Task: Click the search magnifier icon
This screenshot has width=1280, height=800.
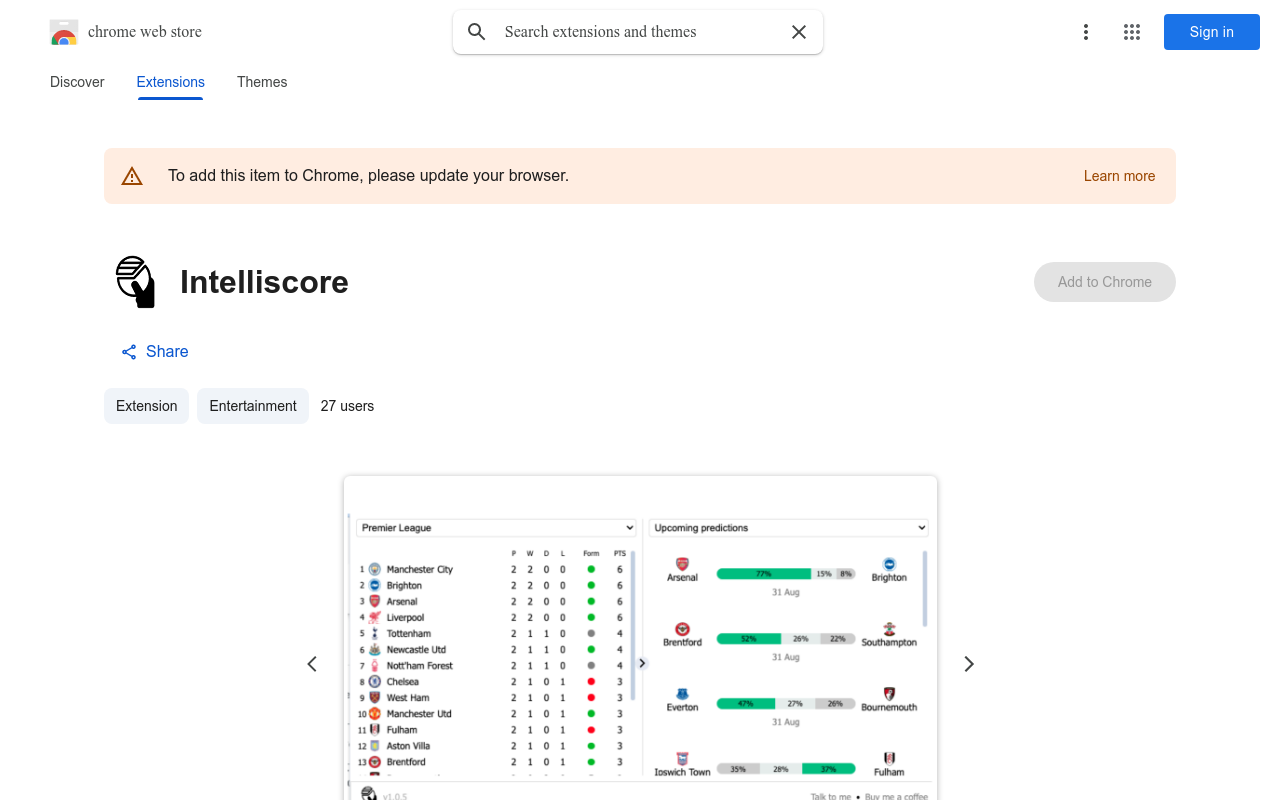Action: [x=477, y=32]
